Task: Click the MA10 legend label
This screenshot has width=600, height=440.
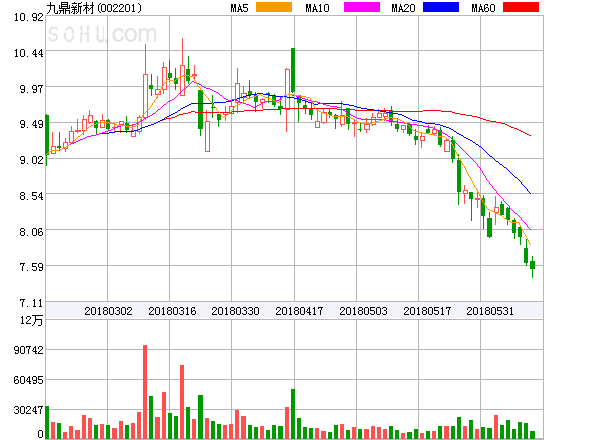Action: tap(317, 8)
